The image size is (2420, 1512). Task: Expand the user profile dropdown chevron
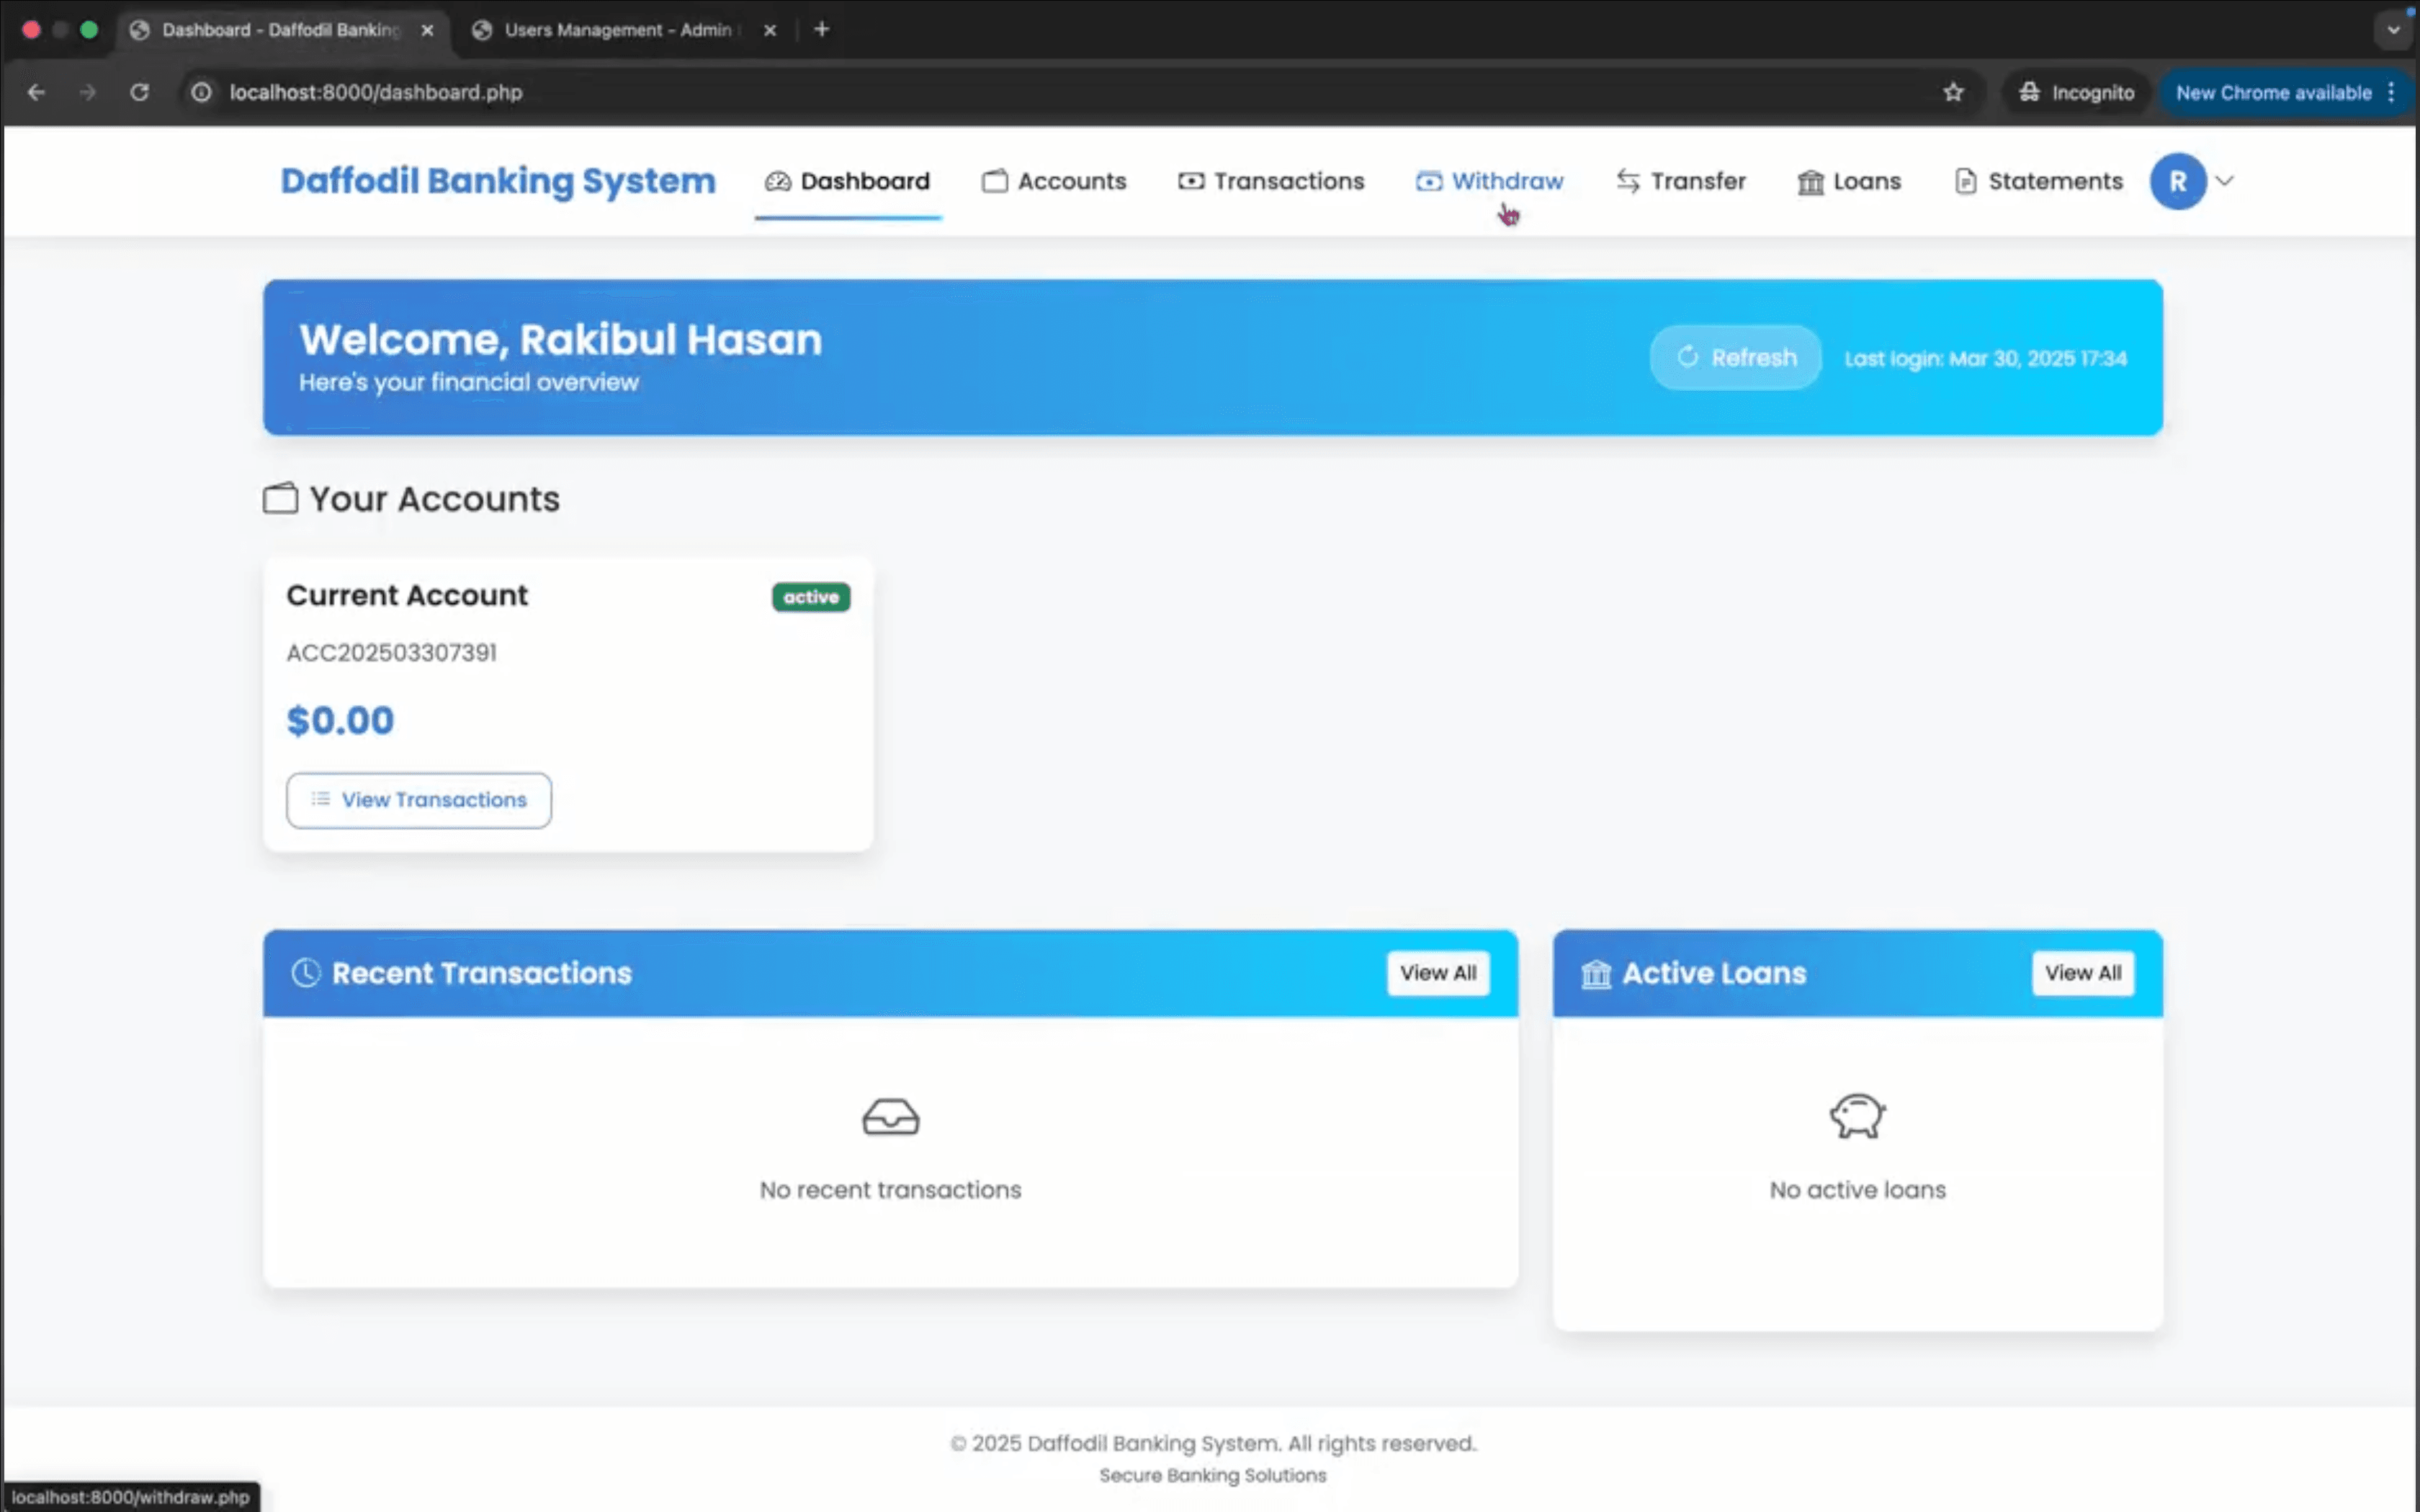point(2225,181)
